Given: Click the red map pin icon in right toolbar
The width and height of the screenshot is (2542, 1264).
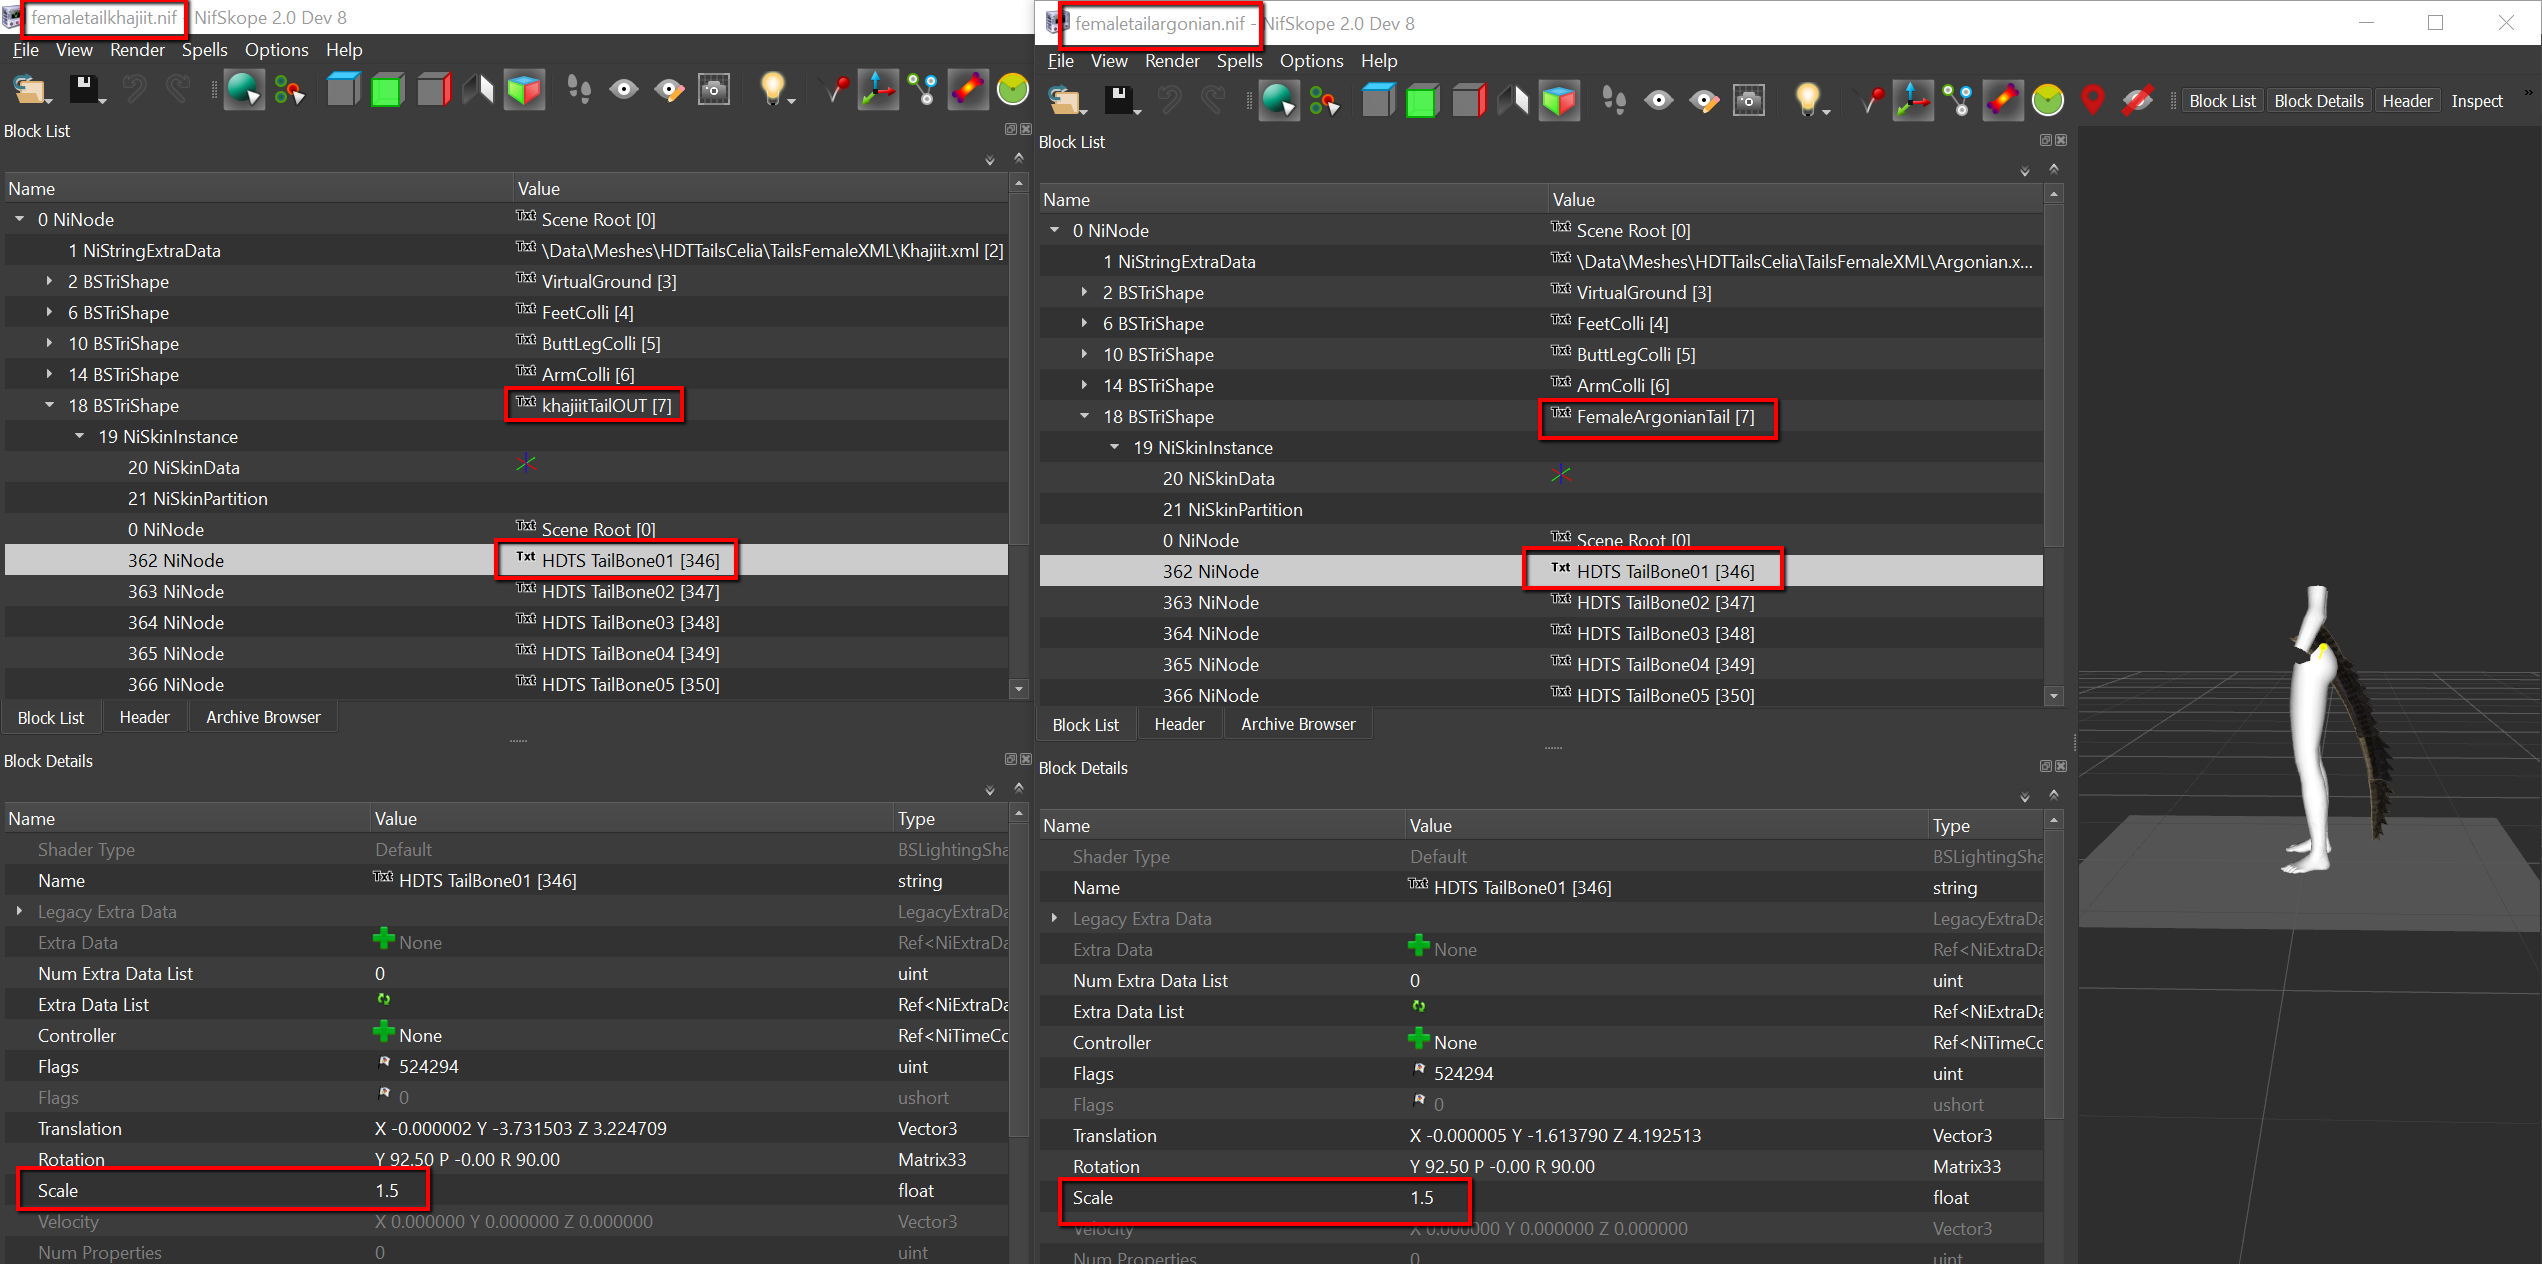Looking at the screenshot, I should pos(2092,101).
